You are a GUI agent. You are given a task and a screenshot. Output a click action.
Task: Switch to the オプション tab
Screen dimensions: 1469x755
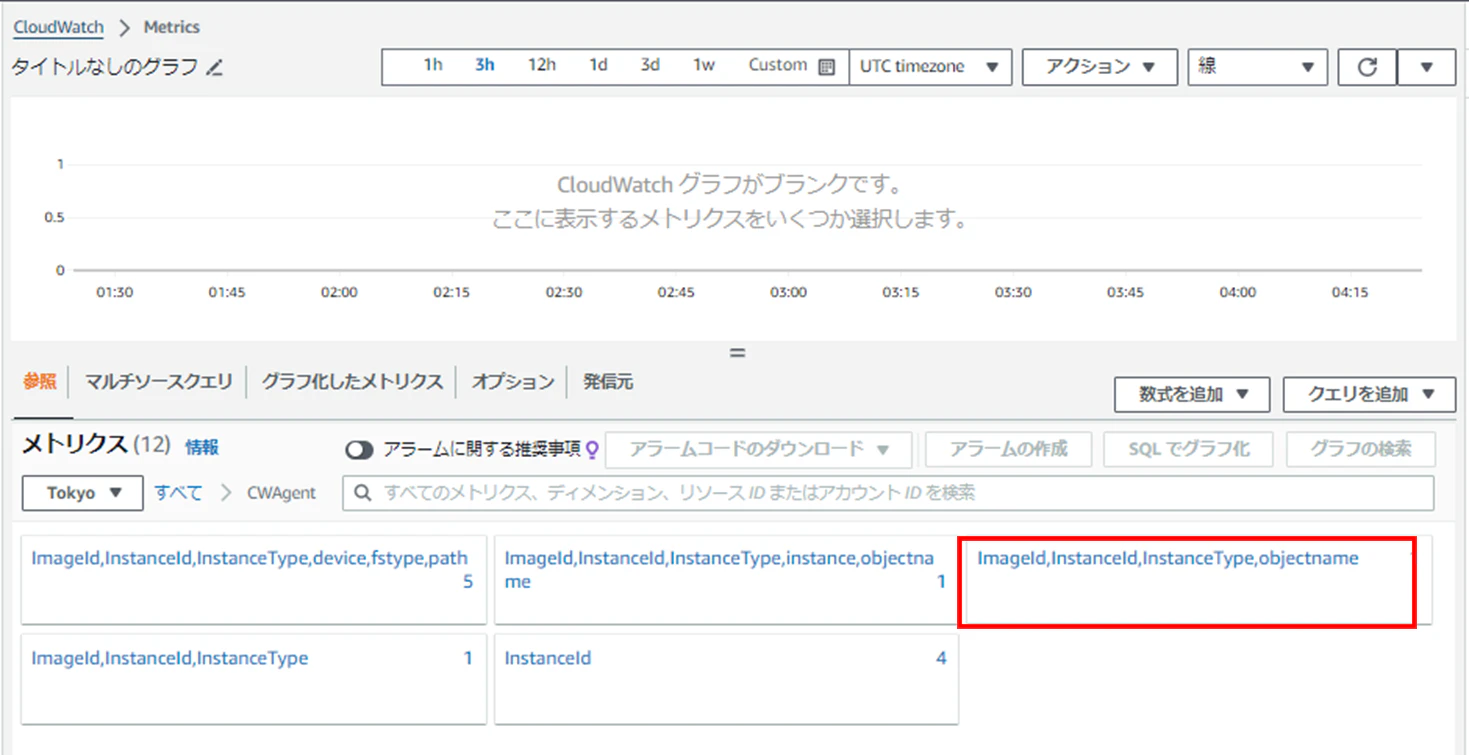pos(513,382)
